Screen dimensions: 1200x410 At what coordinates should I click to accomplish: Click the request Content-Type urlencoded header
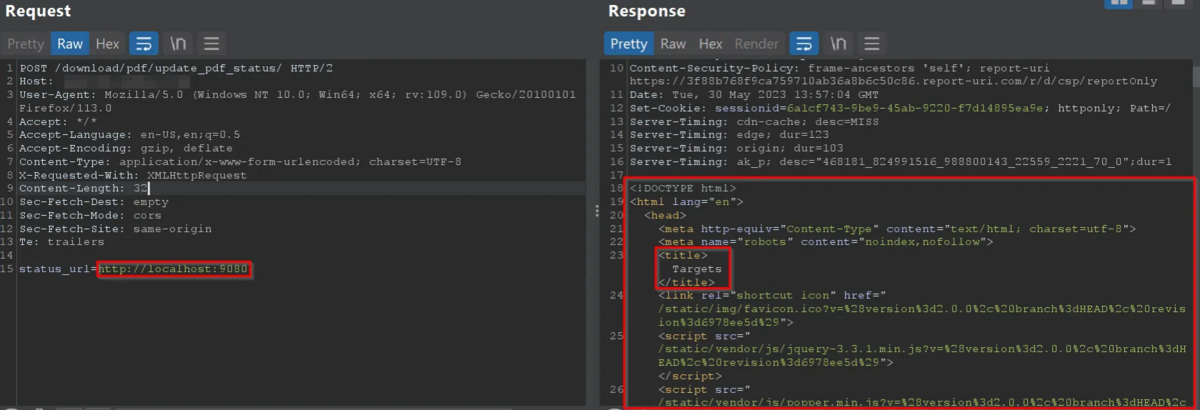point(240,161)
